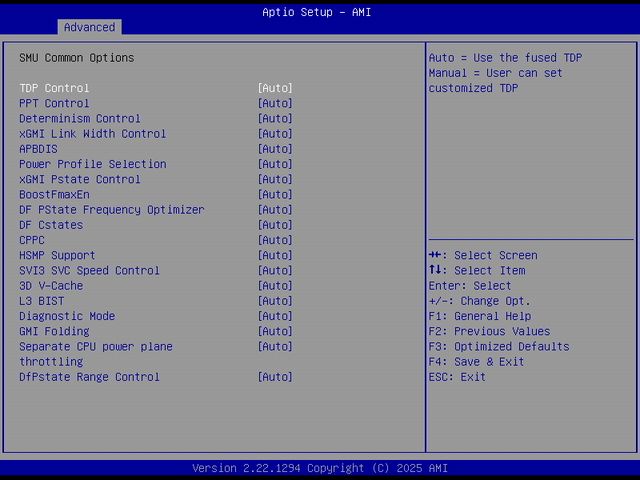This screenshot has height=480, width=640.
Task: Change the CPPC Auto value
Action: pyautogui.click(x=275, y=240)
